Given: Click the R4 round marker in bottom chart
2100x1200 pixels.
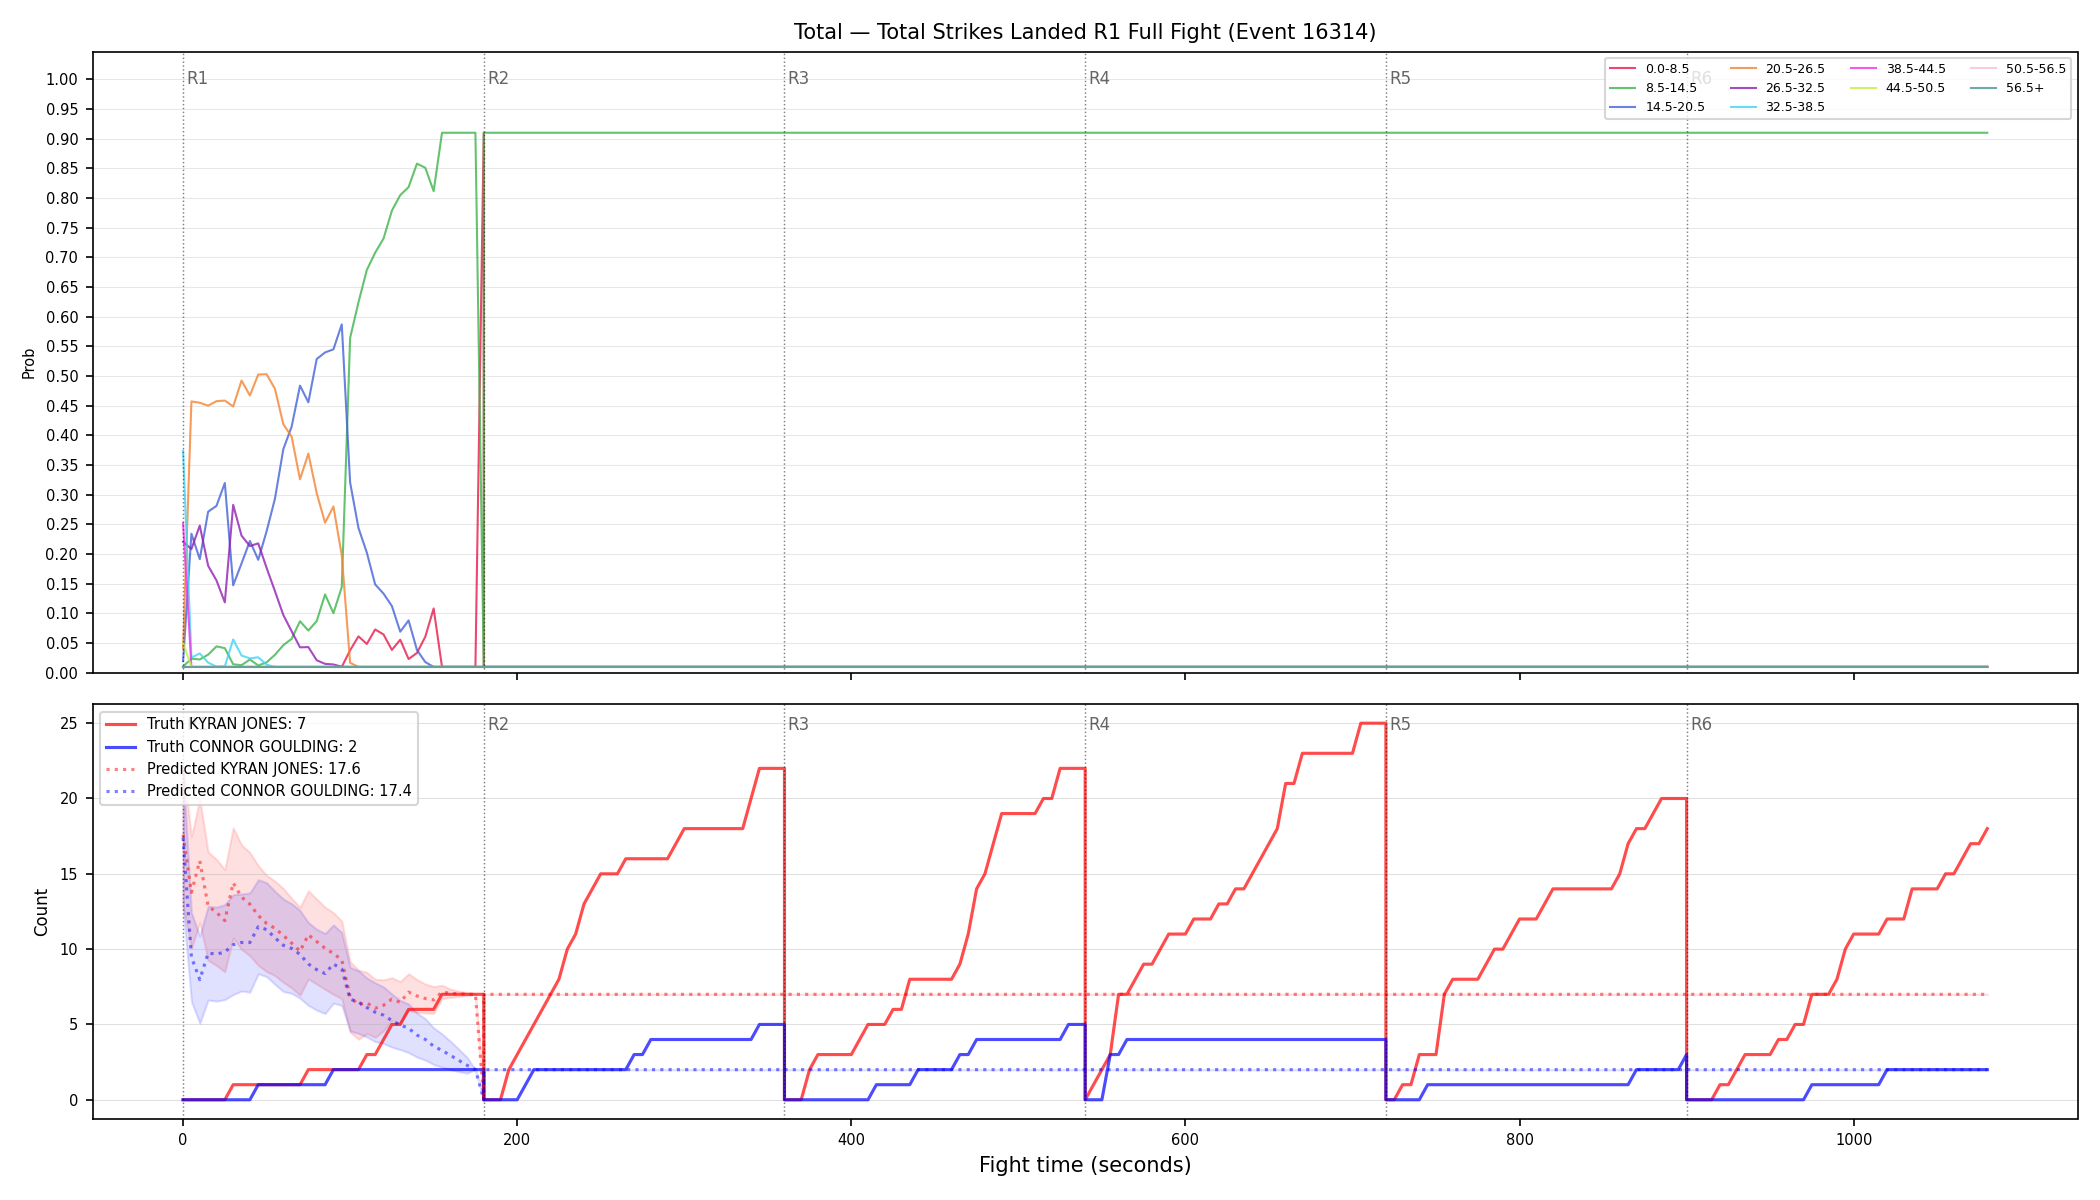Looking at the screenshot, I should (x=1099, y=724).
